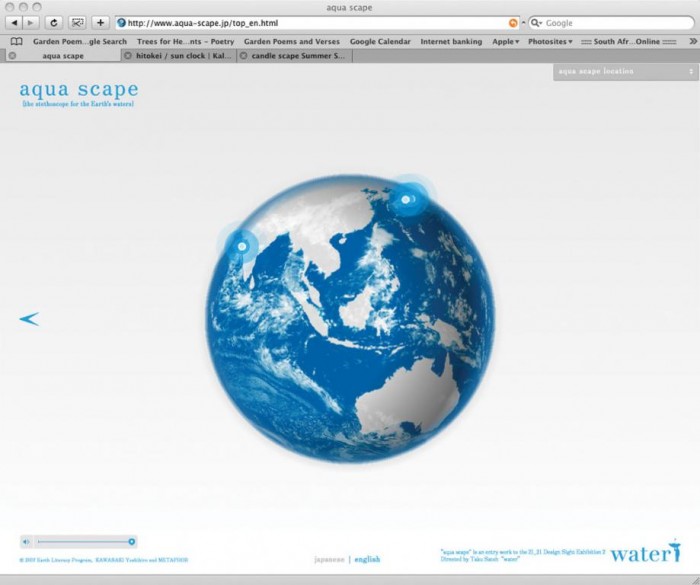700x585 pixels.
Task: Click the orange RSS snapback icon in address bar
Action: click(513, 23)
